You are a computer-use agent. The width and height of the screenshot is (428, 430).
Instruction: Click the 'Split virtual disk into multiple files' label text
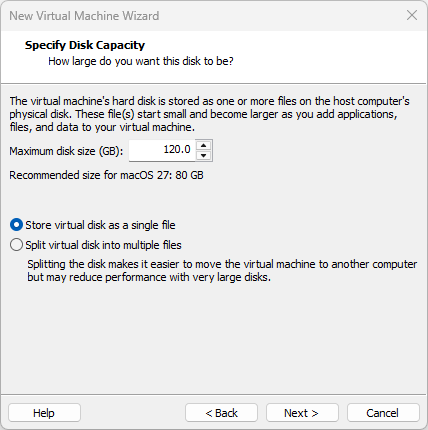103,245
